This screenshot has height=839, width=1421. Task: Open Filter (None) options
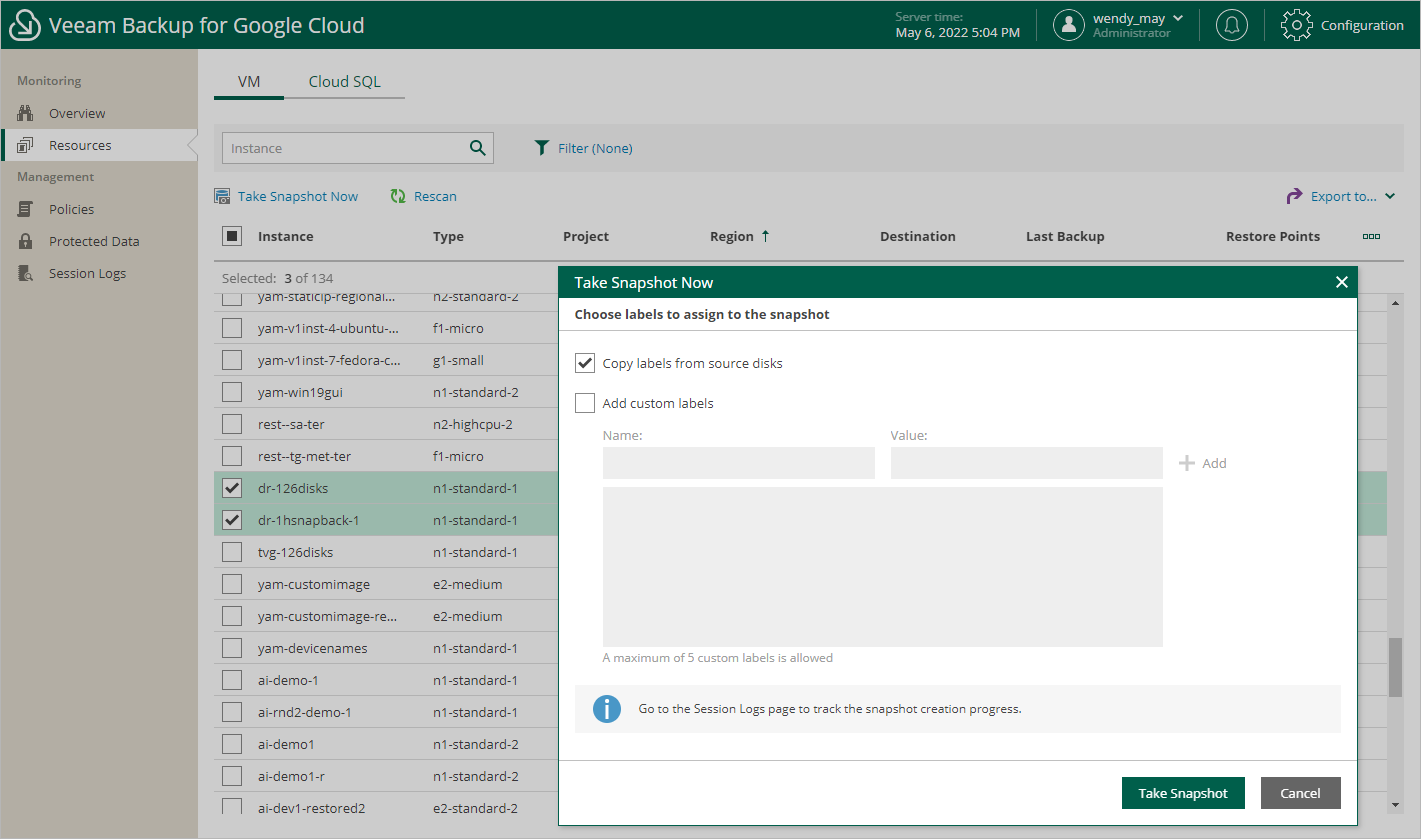(595, 148)
